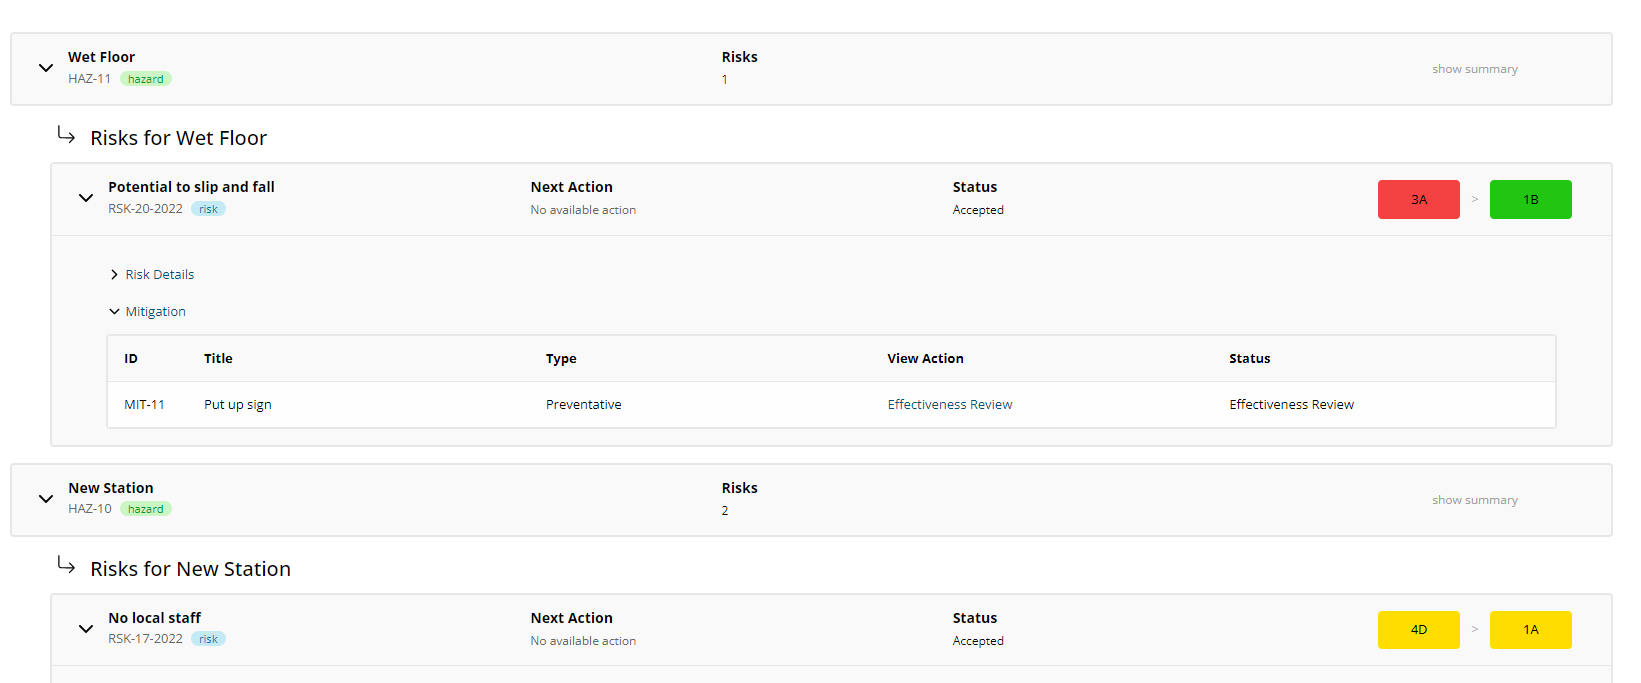The height and width of the screenshot is (683, 1641).
Task: Click the sub-level arrow icon before Risks for Wet Floor
Action: click(66, 134)
